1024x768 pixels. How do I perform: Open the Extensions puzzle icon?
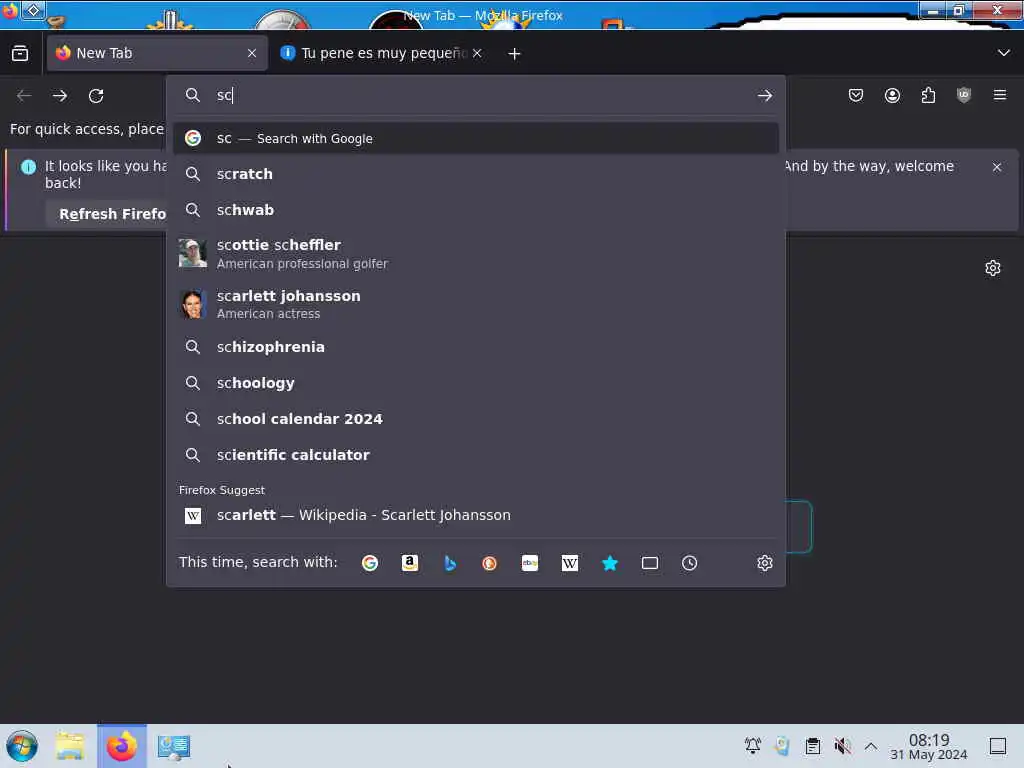[x=928, y=96]
